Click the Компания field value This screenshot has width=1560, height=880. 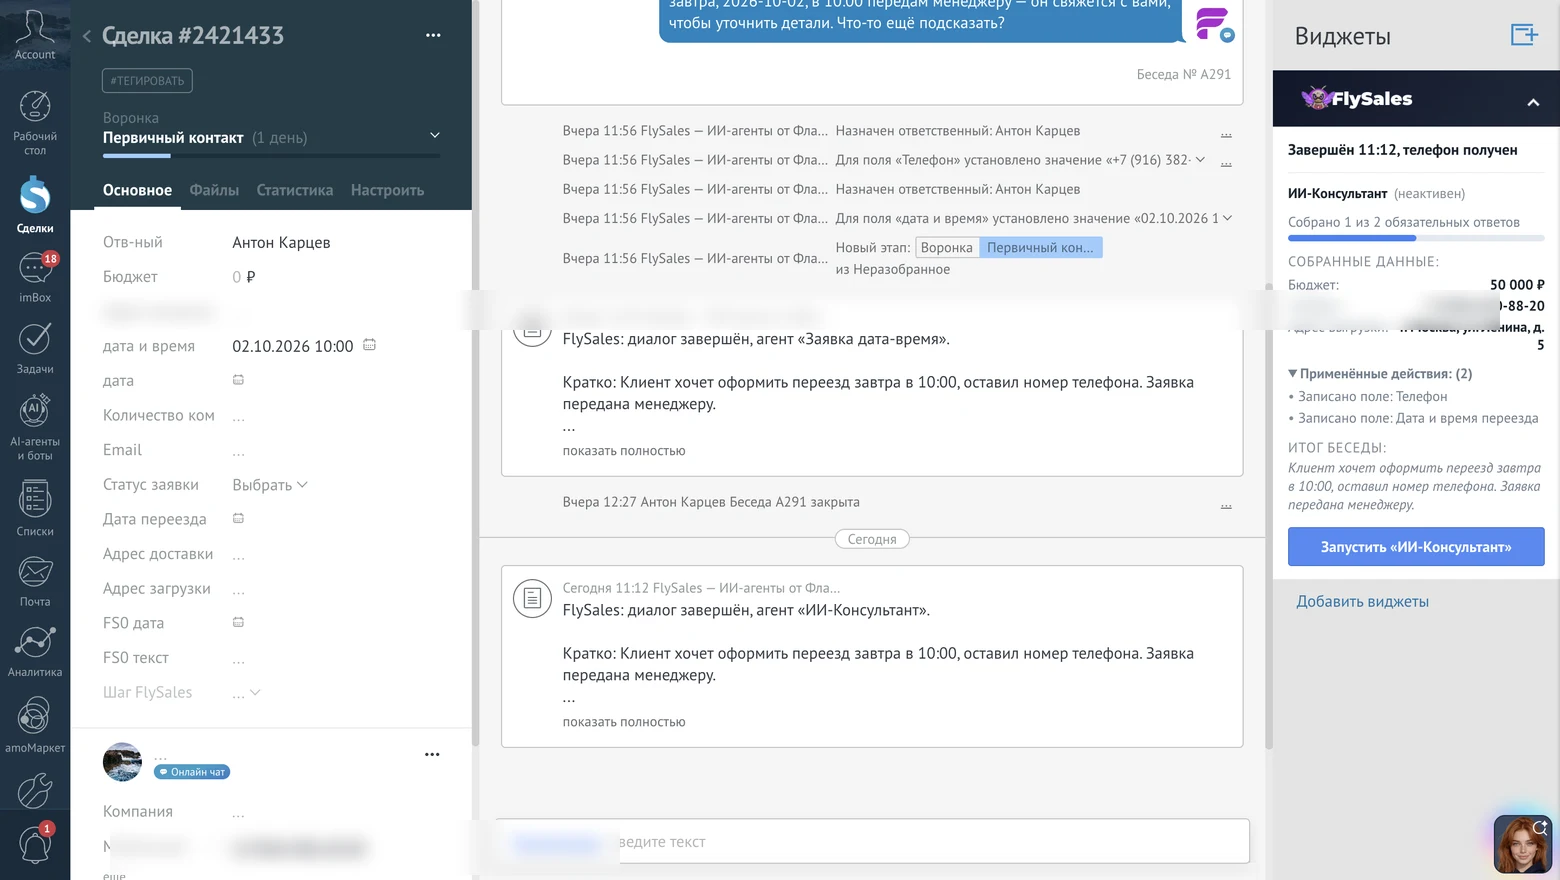pyautogui.click(x=238, y=813)
